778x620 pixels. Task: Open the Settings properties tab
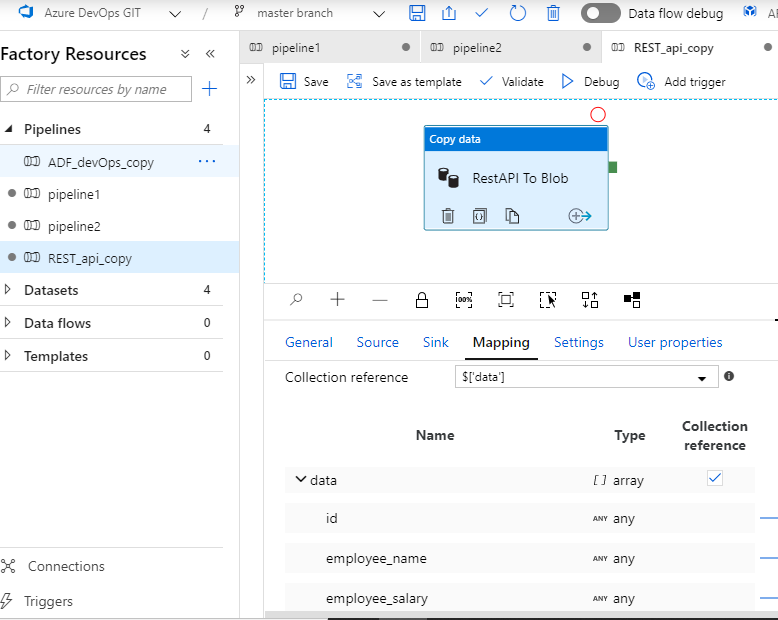(579, 342)
